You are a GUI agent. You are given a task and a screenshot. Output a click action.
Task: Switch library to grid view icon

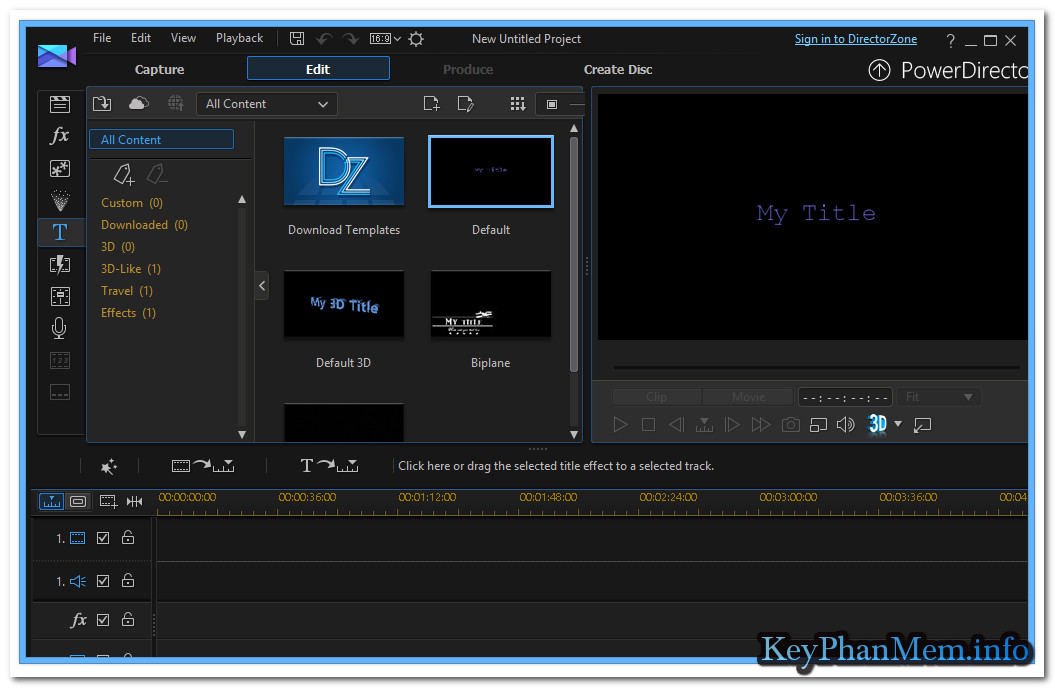[517, 104]
